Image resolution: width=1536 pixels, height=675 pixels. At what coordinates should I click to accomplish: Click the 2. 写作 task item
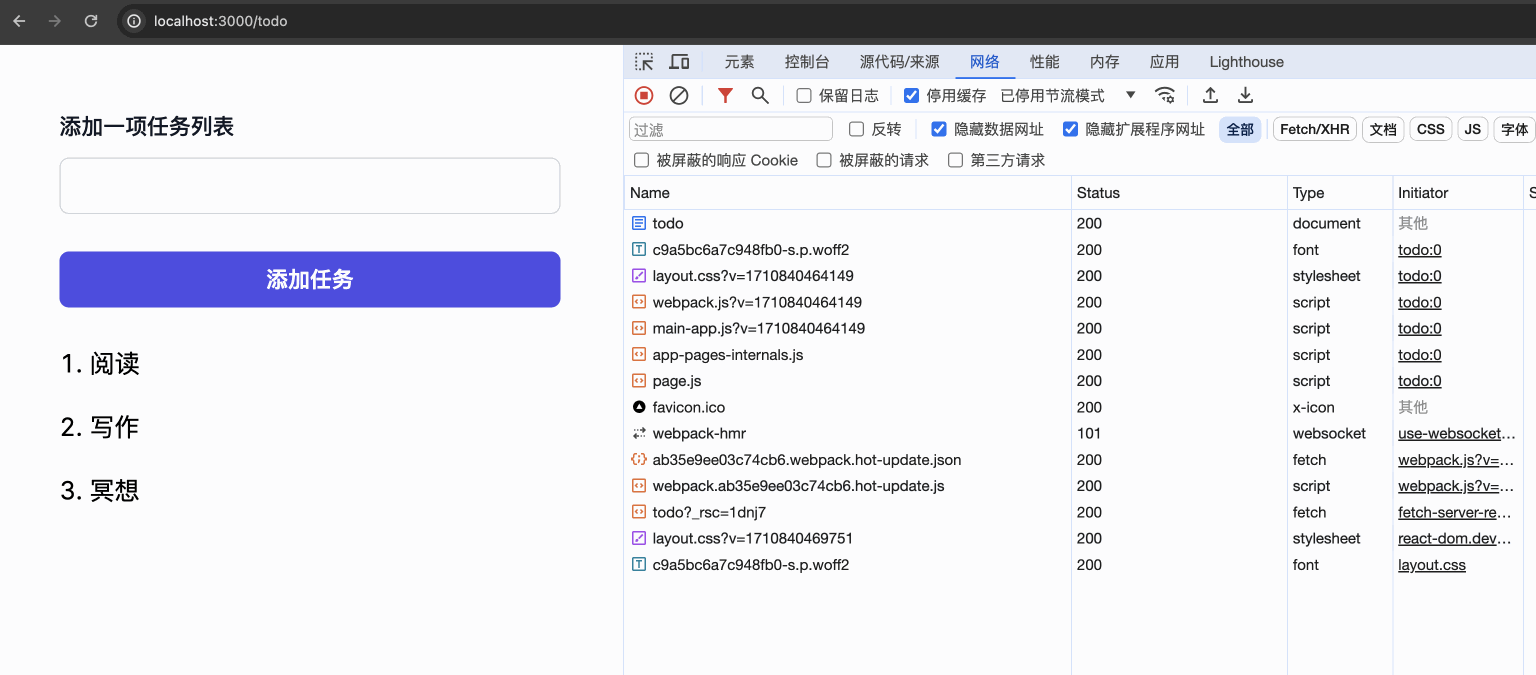coord(100,427)
